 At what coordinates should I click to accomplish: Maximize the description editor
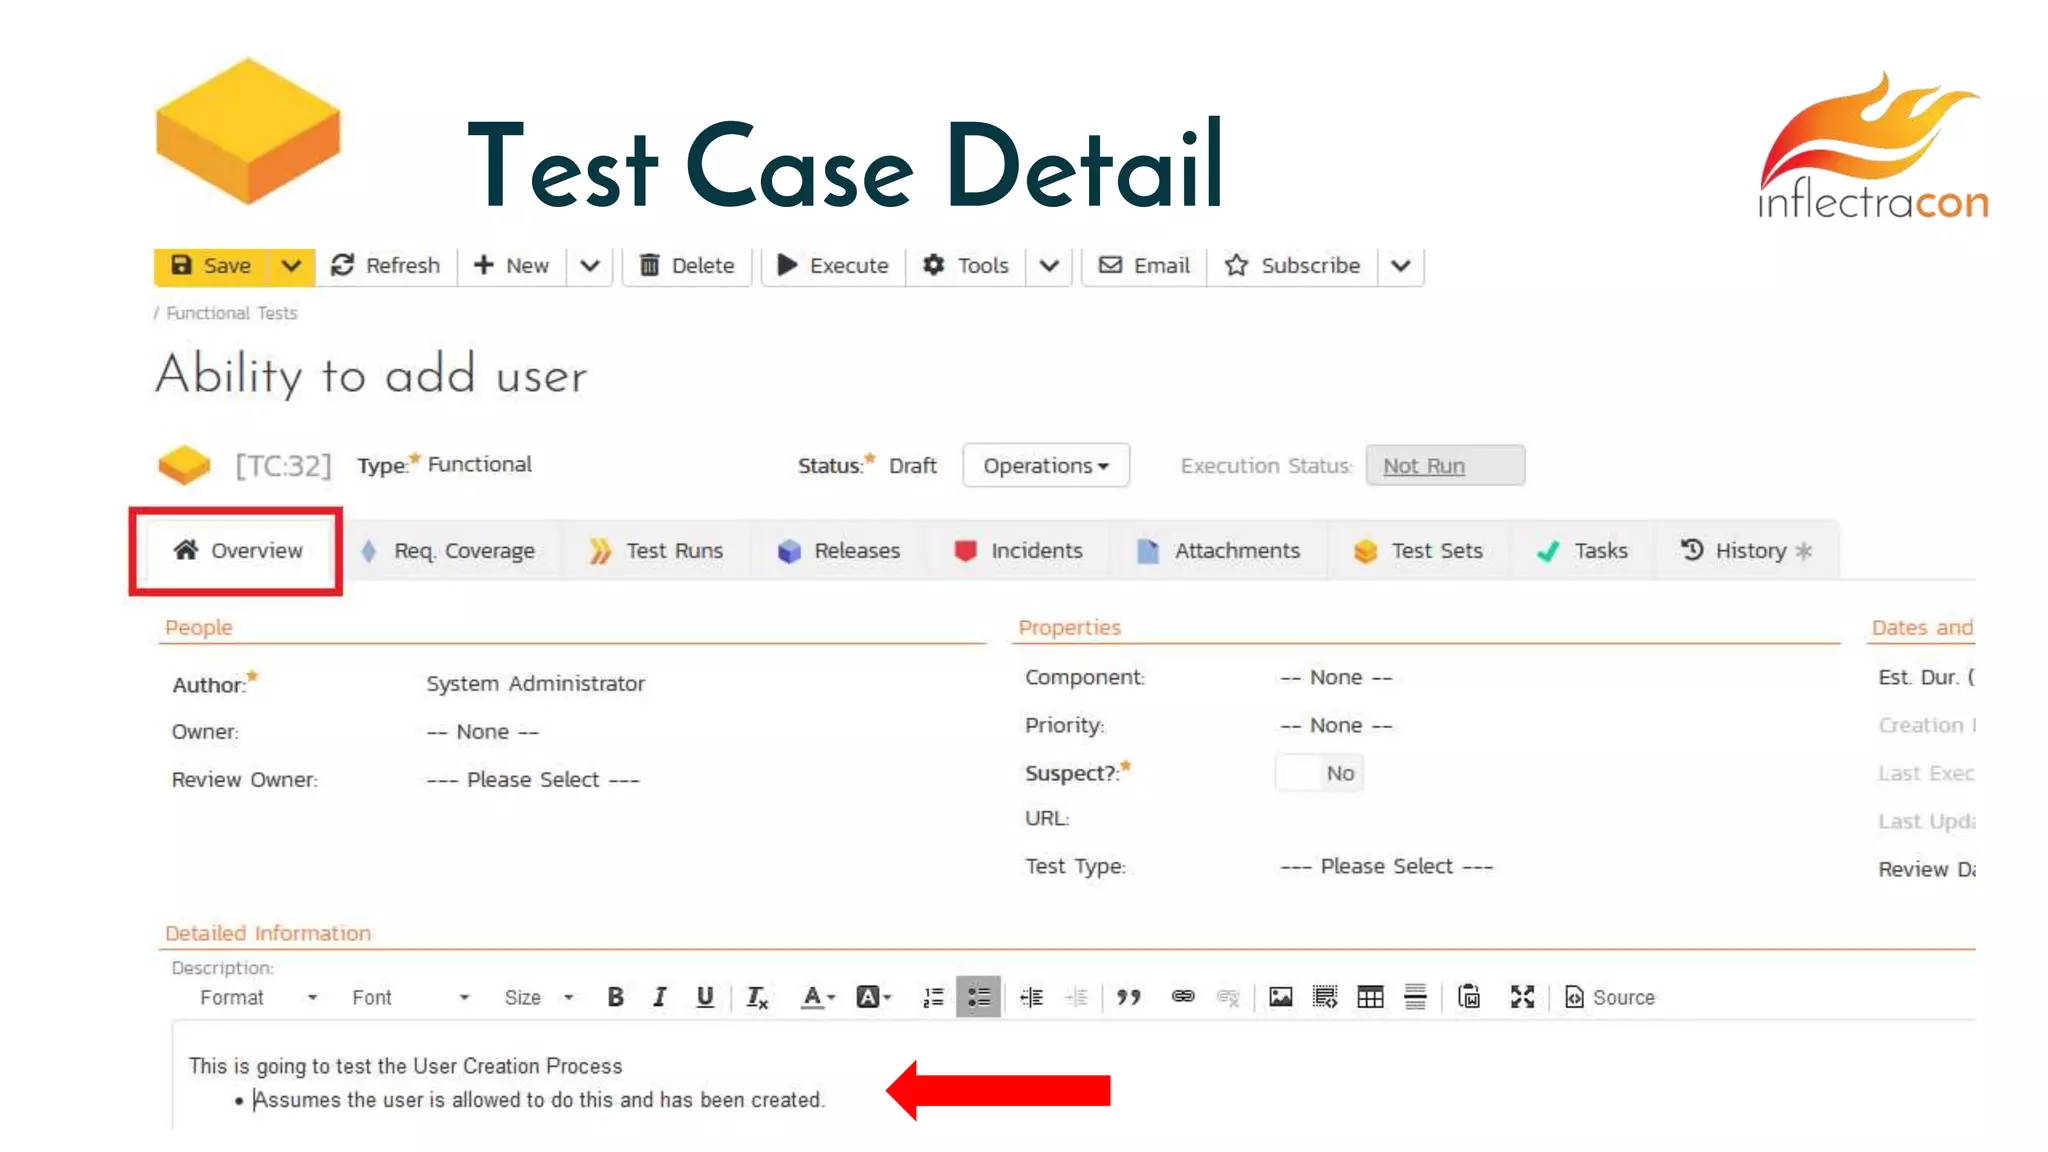1522,997
